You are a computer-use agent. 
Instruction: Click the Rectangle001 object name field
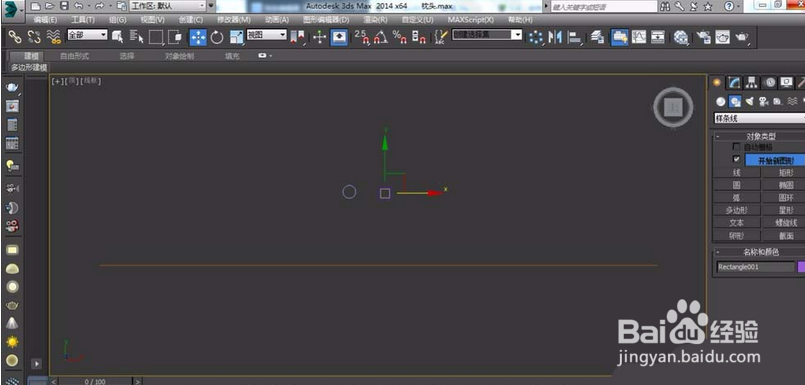pos(755,267)
